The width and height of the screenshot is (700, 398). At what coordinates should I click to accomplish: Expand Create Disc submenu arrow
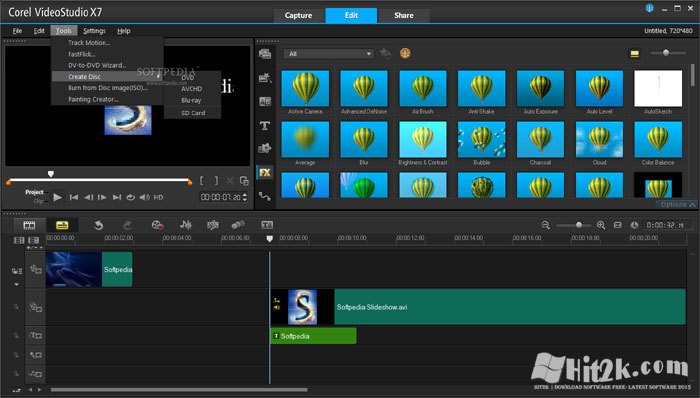[158, 77]
